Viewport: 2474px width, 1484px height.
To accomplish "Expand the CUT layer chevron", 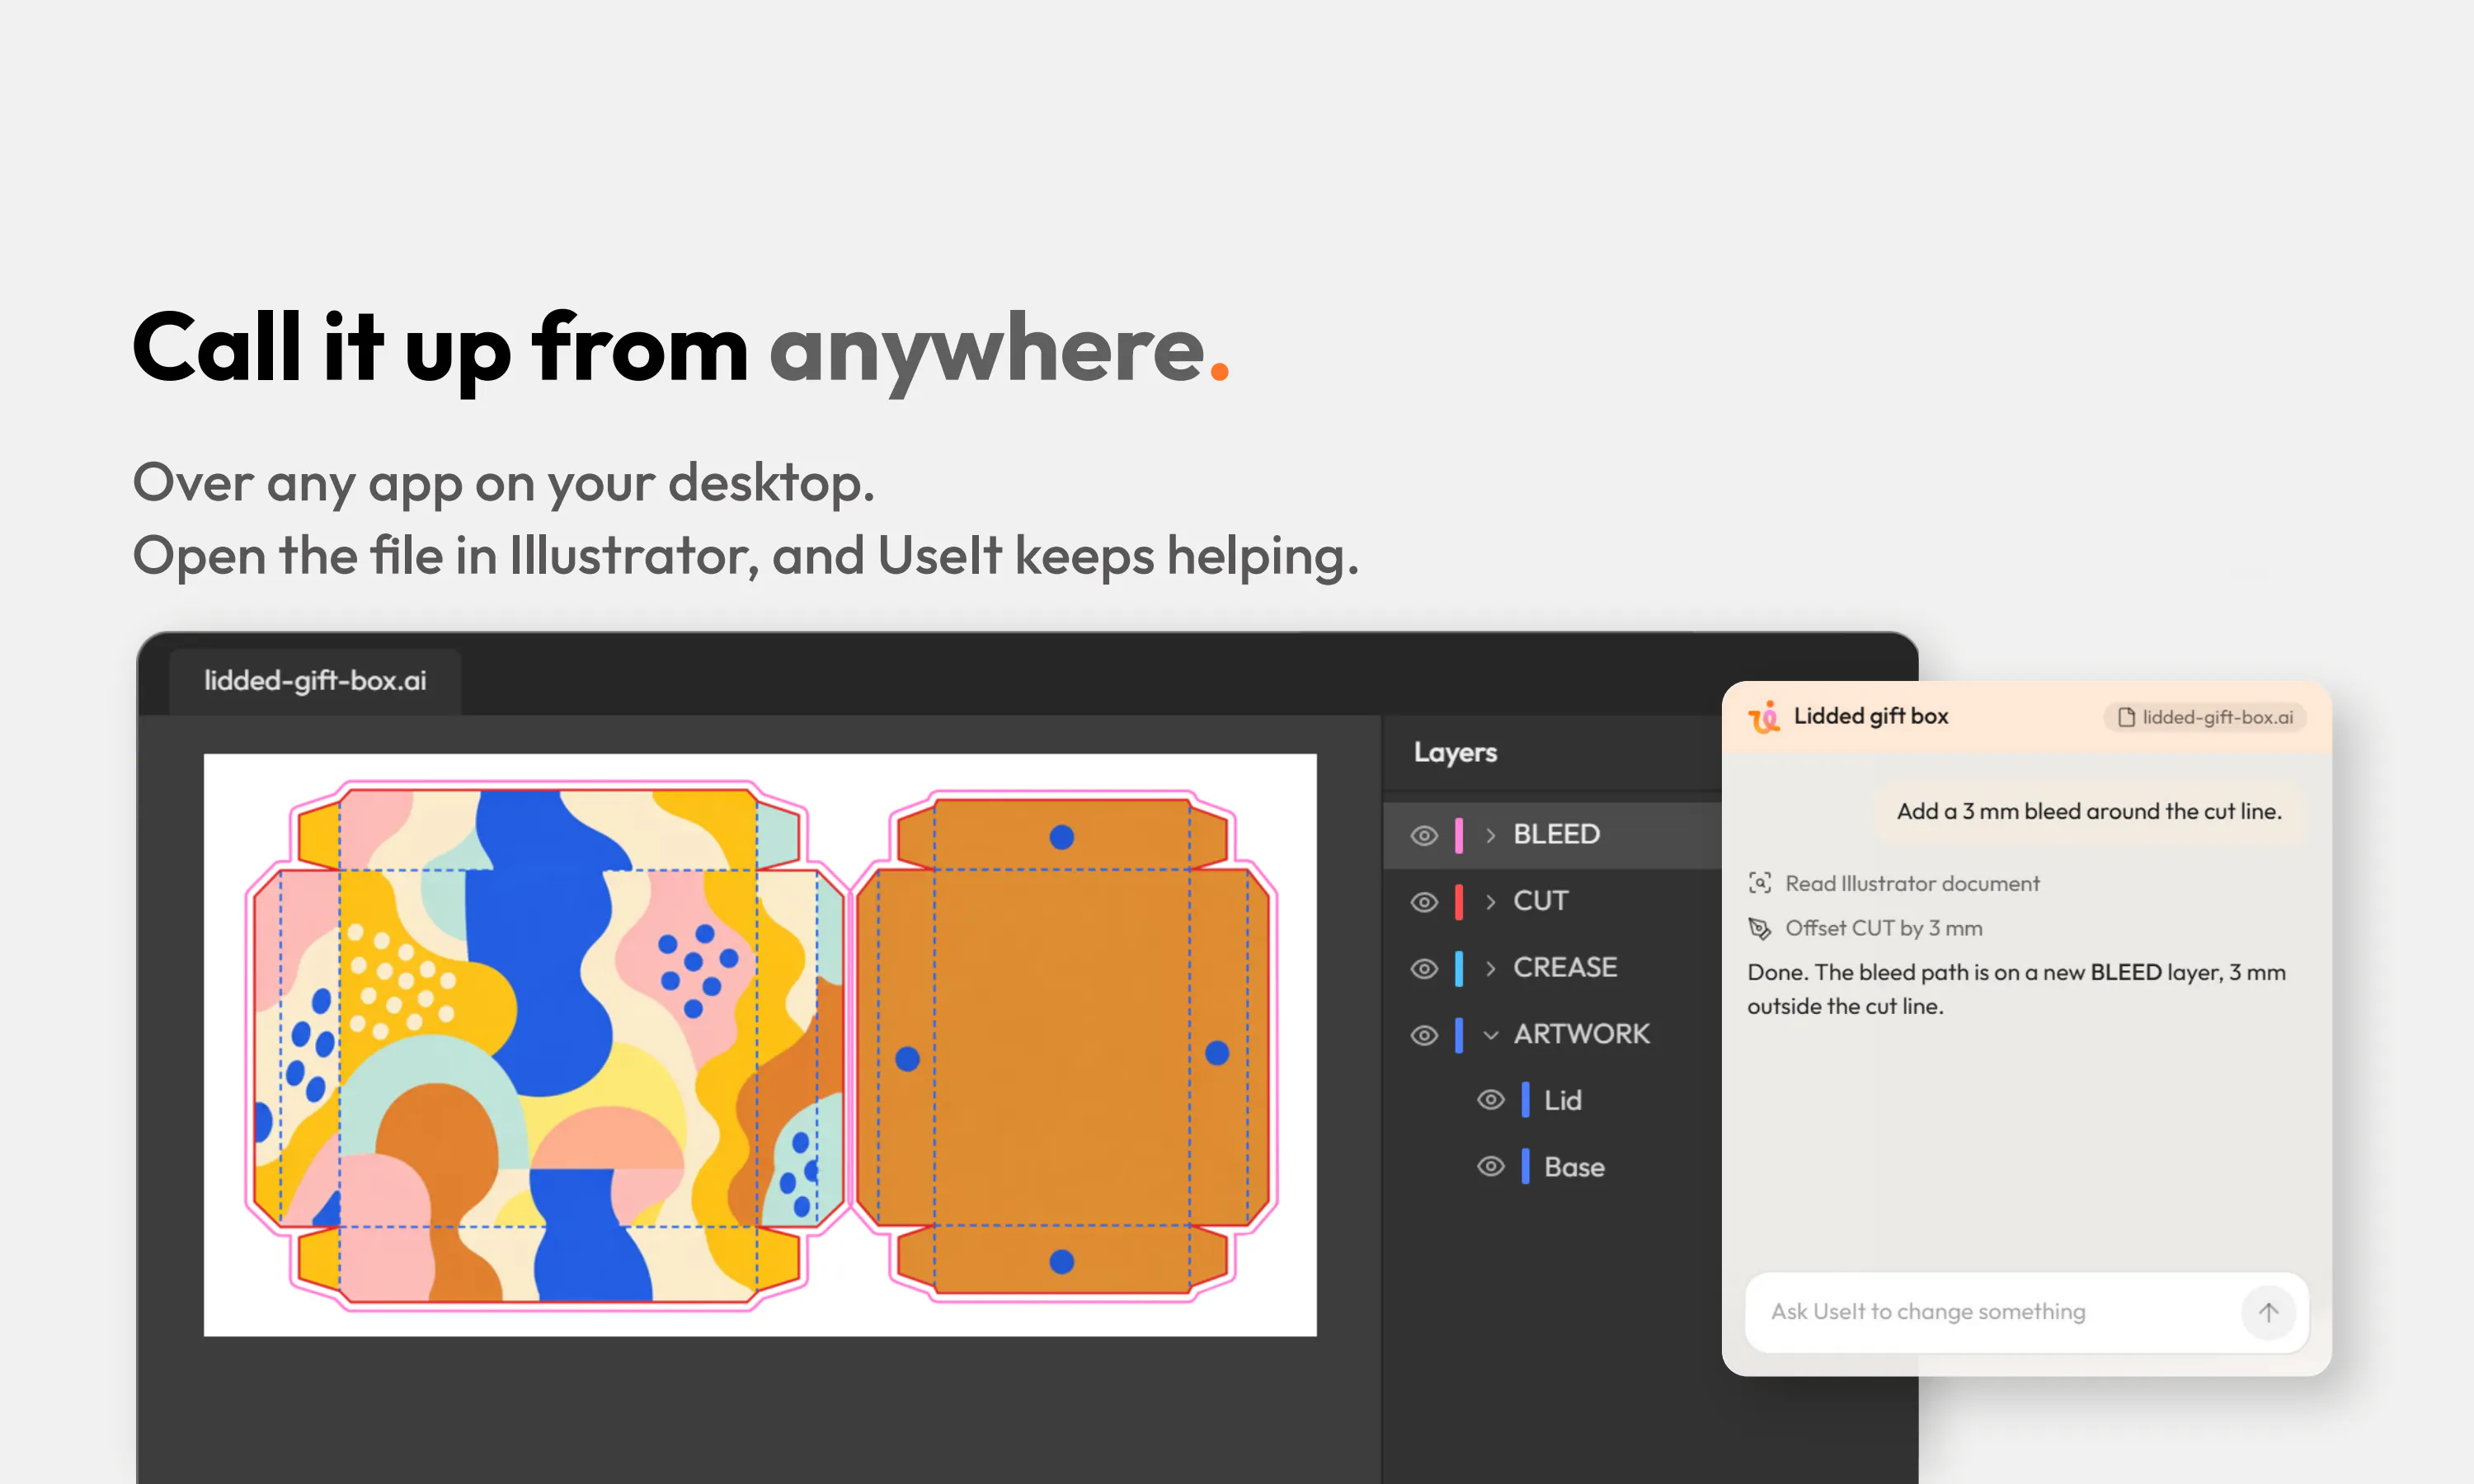I will 1491,902.
